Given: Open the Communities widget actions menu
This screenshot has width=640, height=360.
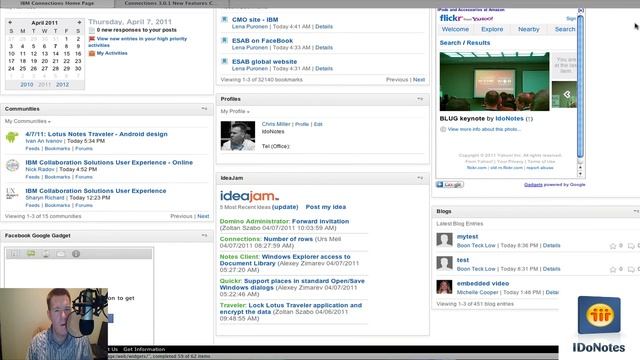Looking at the screenshot, I should click(204, 109).
